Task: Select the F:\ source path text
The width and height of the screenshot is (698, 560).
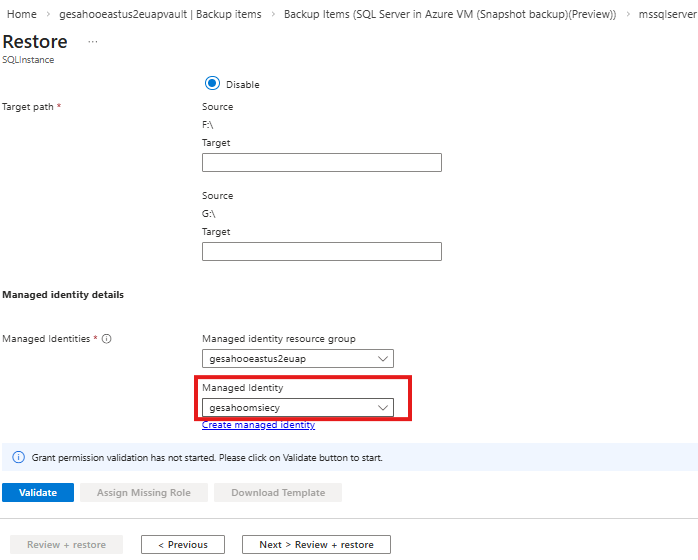Action: tap(207, 125)
